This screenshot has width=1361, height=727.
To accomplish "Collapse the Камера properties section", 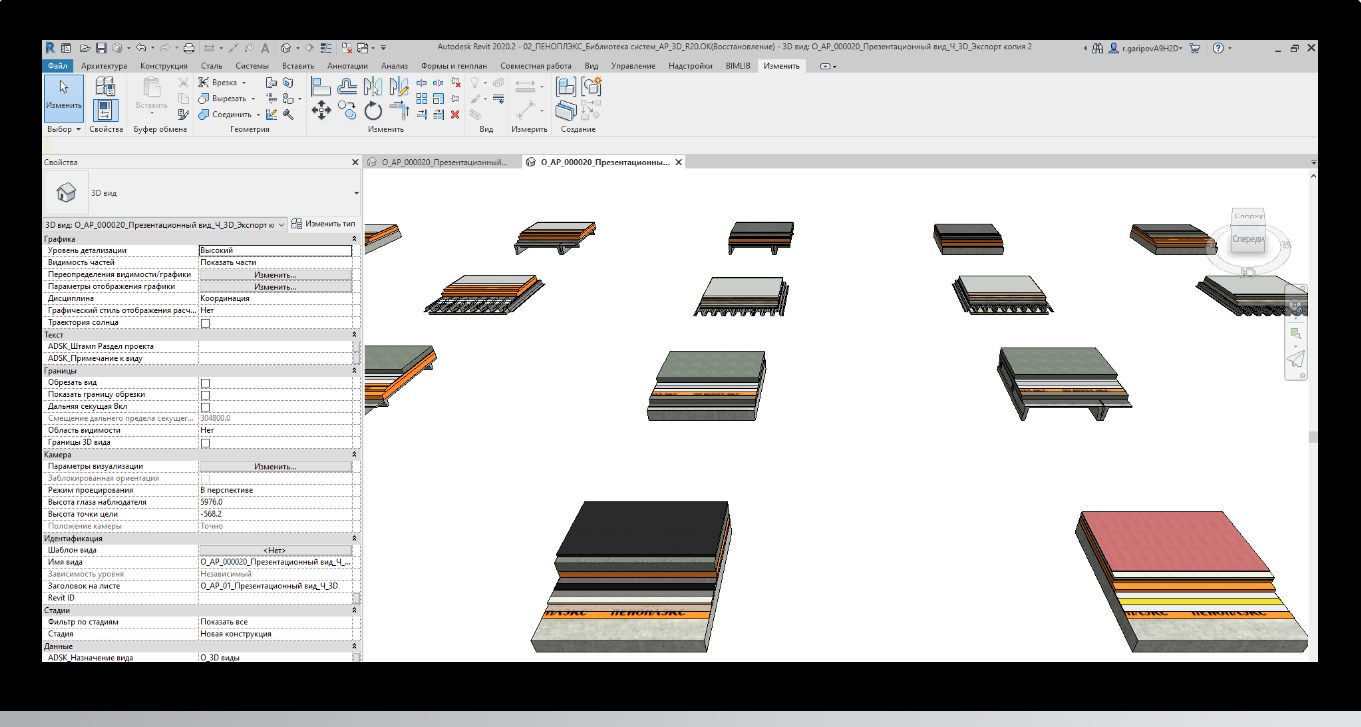I will click(355, 454).
